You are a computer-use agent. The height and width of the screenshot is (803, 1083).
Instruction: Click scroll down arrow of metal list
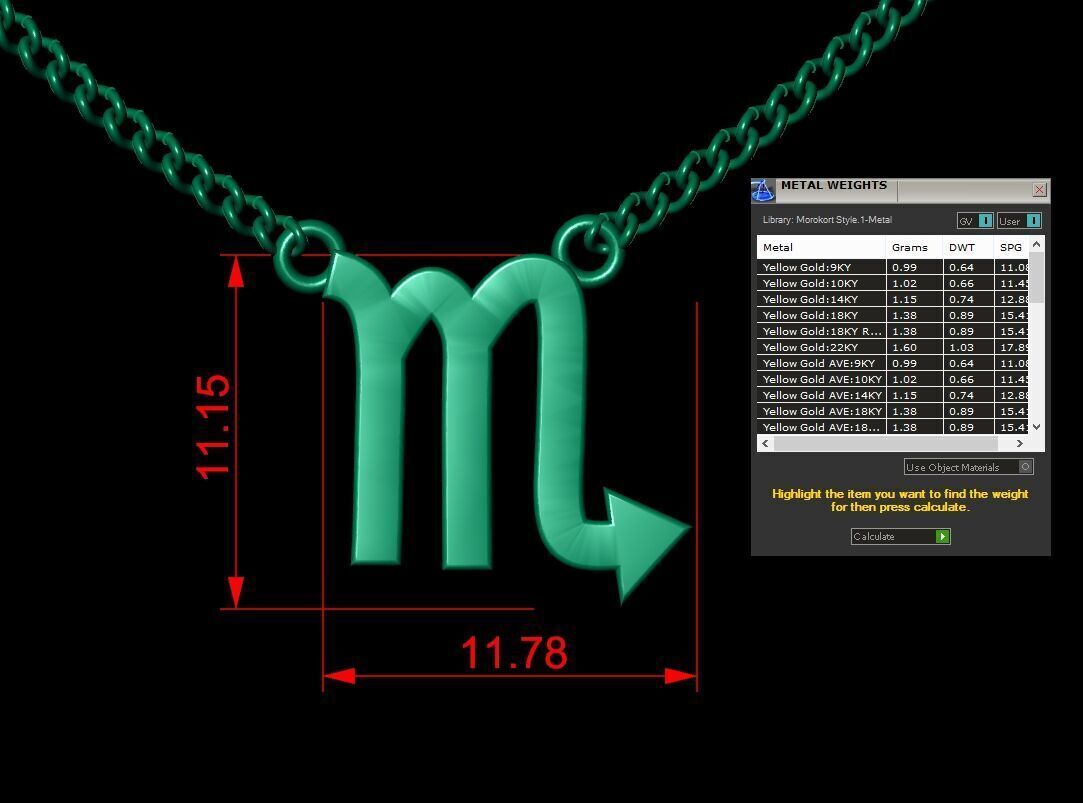point(1037,427)
